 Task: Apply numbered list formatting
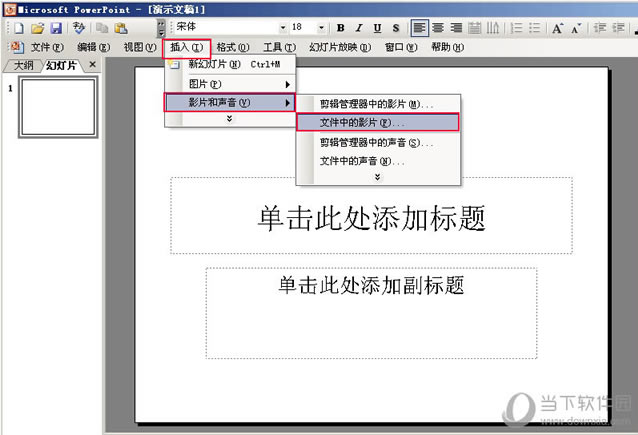[x=516, y=28]
